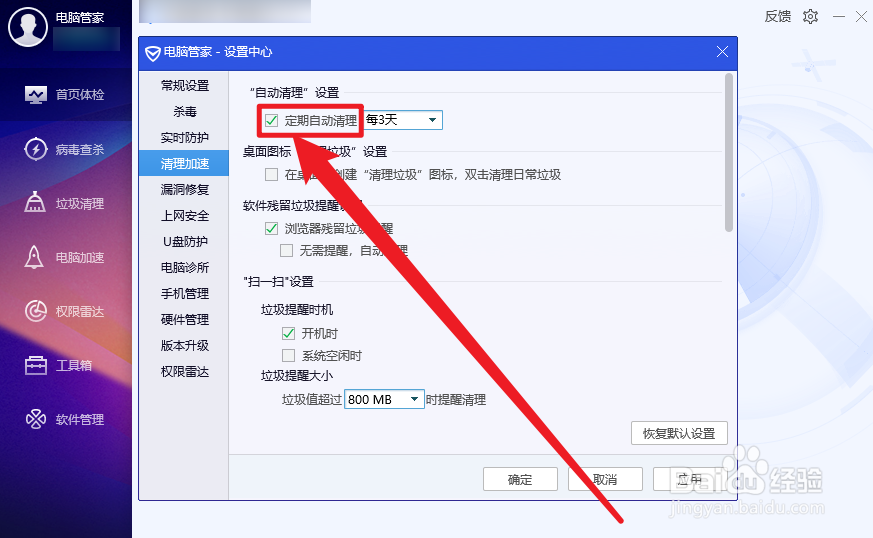The width and height of the screenshot is (873, 538).
Task: Select 清理加速 settings tab
Action: pos(184,163)
